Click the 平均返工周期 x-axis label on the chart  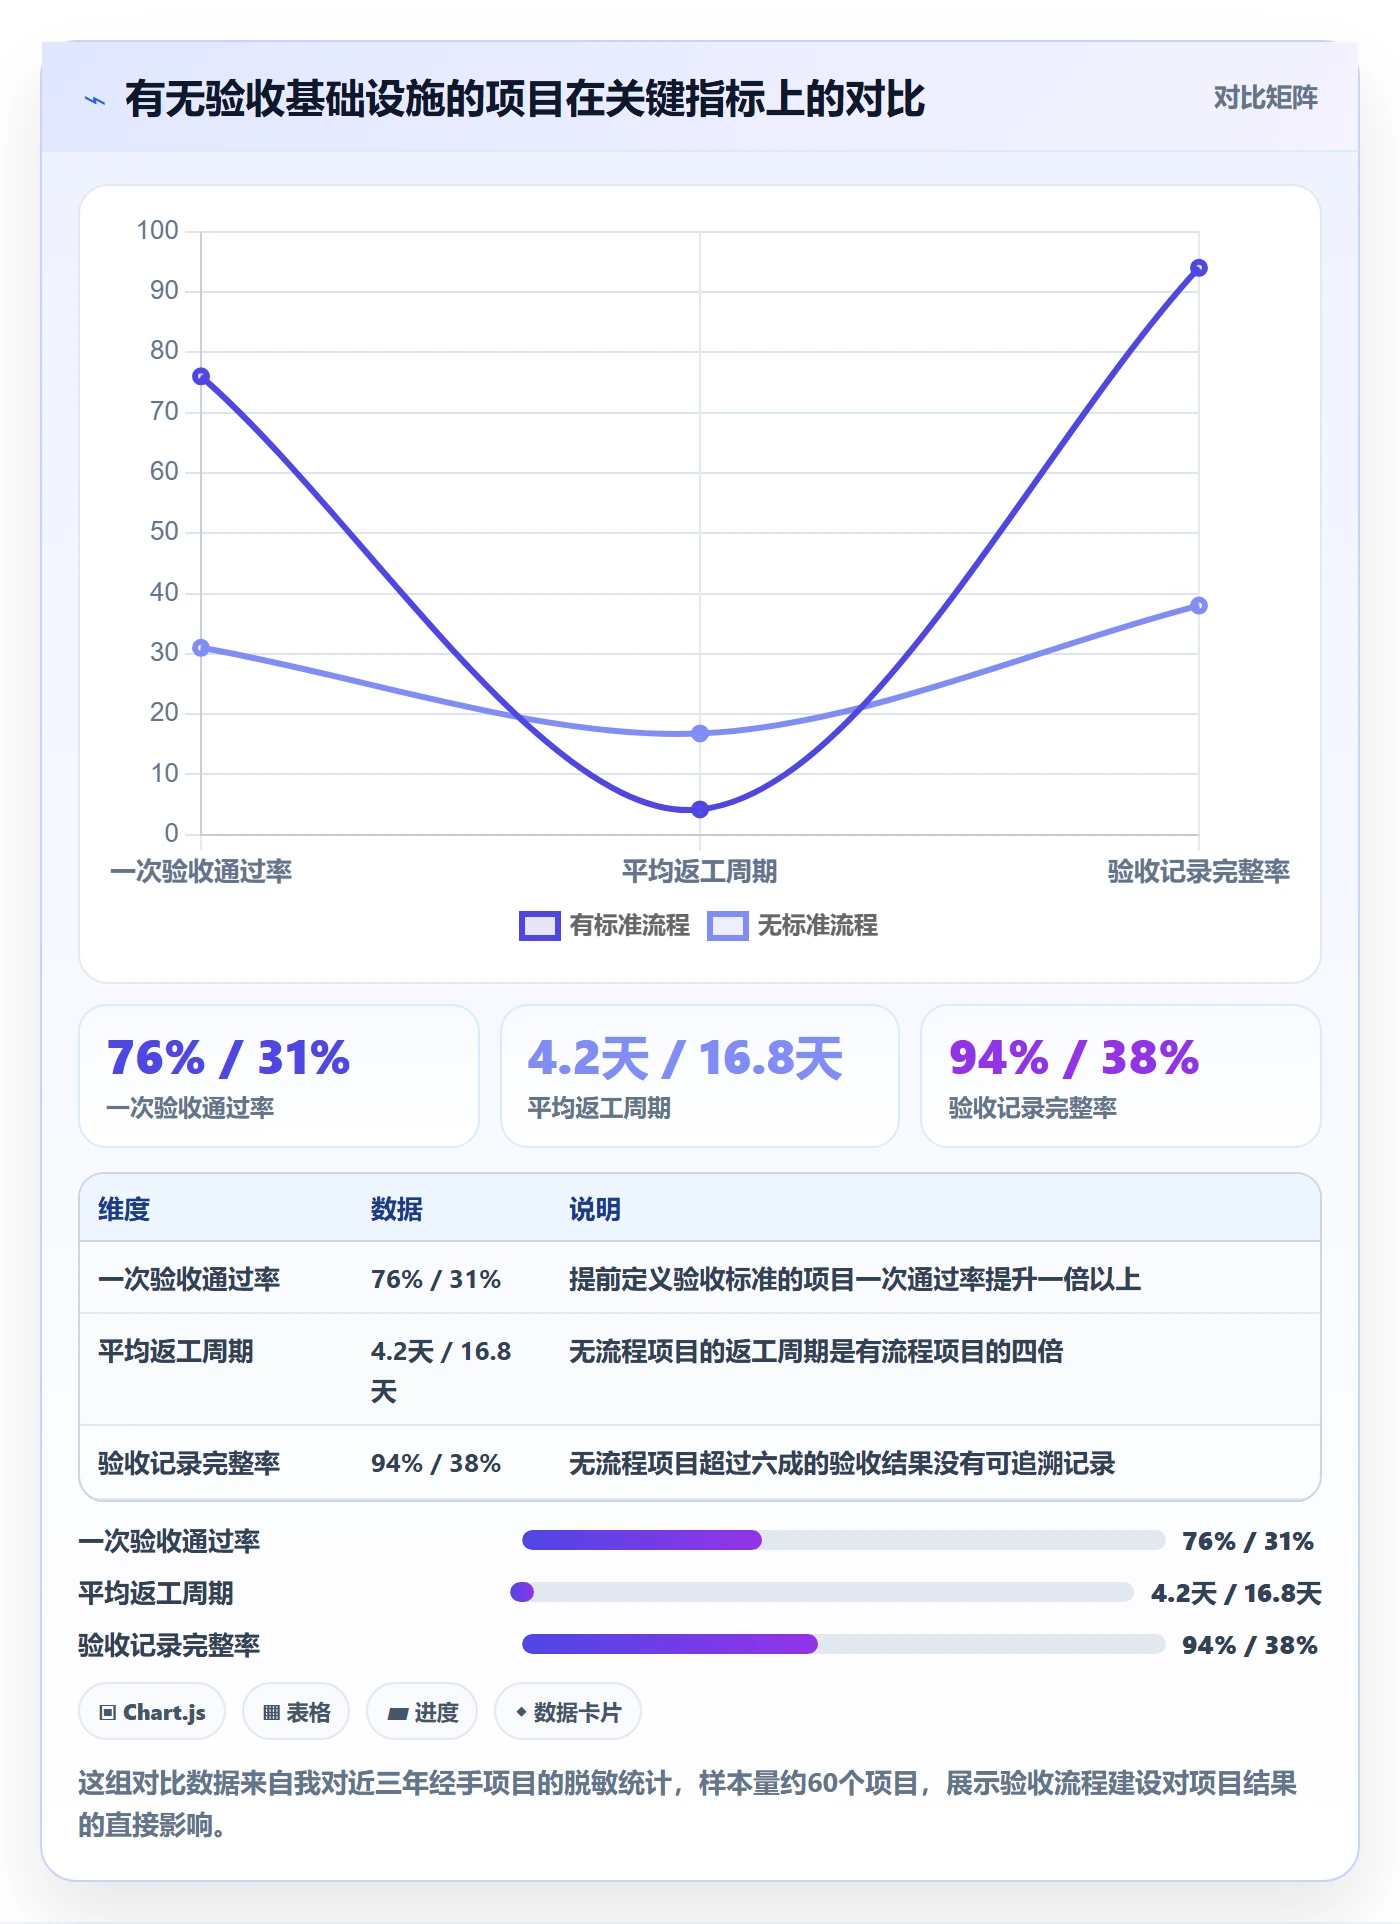coord(700,871)
